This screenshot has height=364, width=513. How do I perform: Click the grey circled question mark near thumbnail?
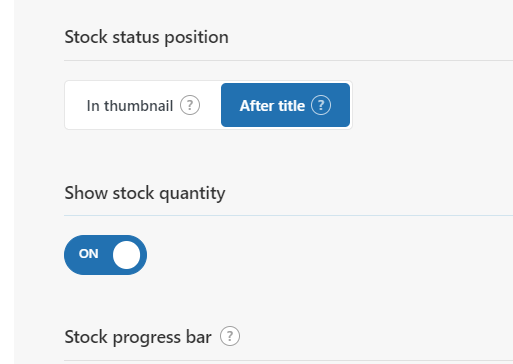click(190, 105)
